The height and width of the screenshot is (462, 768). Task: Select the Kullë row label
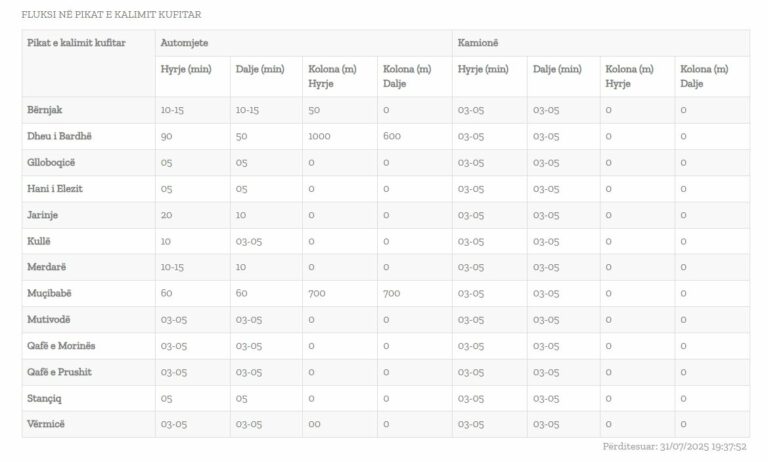(39, 240)
